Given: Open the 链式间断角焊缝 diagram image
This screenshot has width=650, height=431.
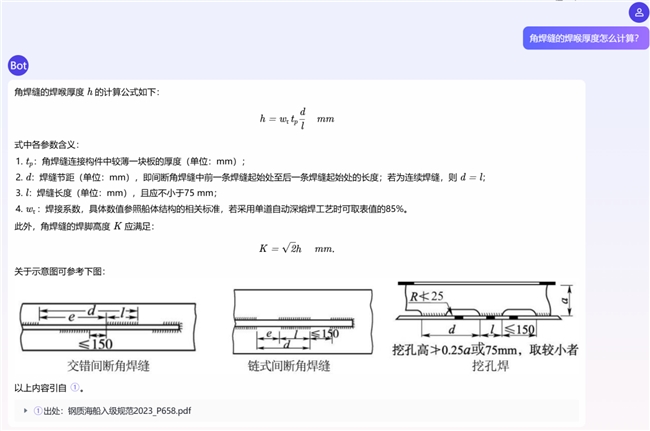Looking at the screenshot, I should click(296, 330).
